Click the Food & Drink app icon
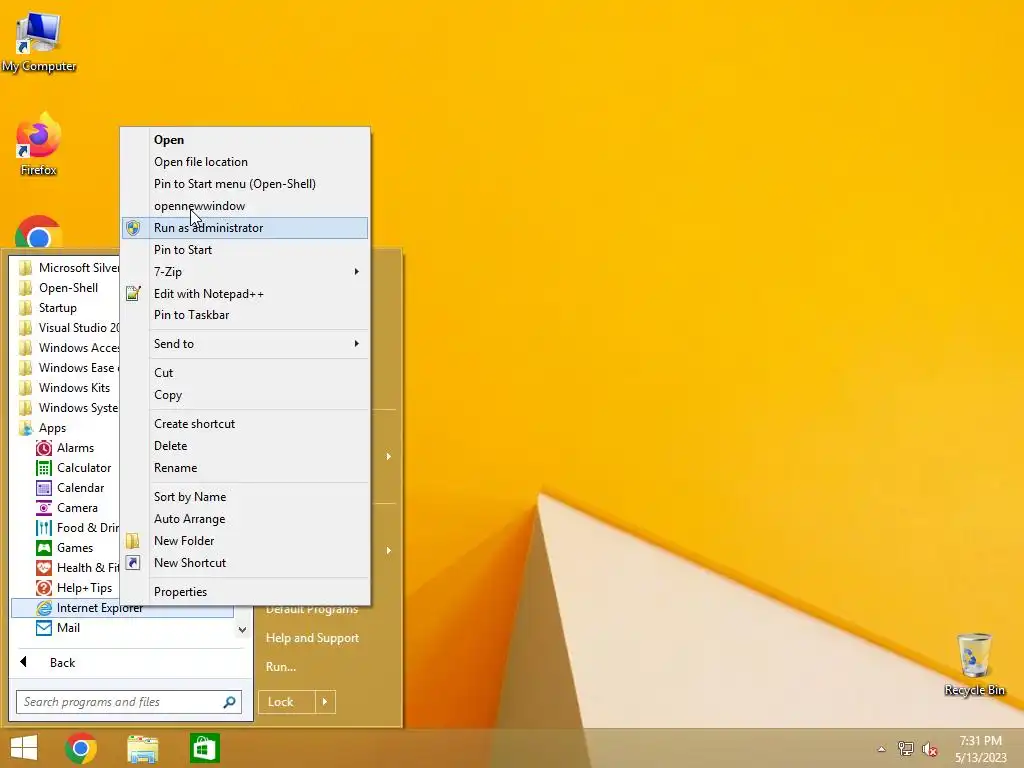Image resolution: width=1024 pixels, height=768 pixels. click(44, 528)
